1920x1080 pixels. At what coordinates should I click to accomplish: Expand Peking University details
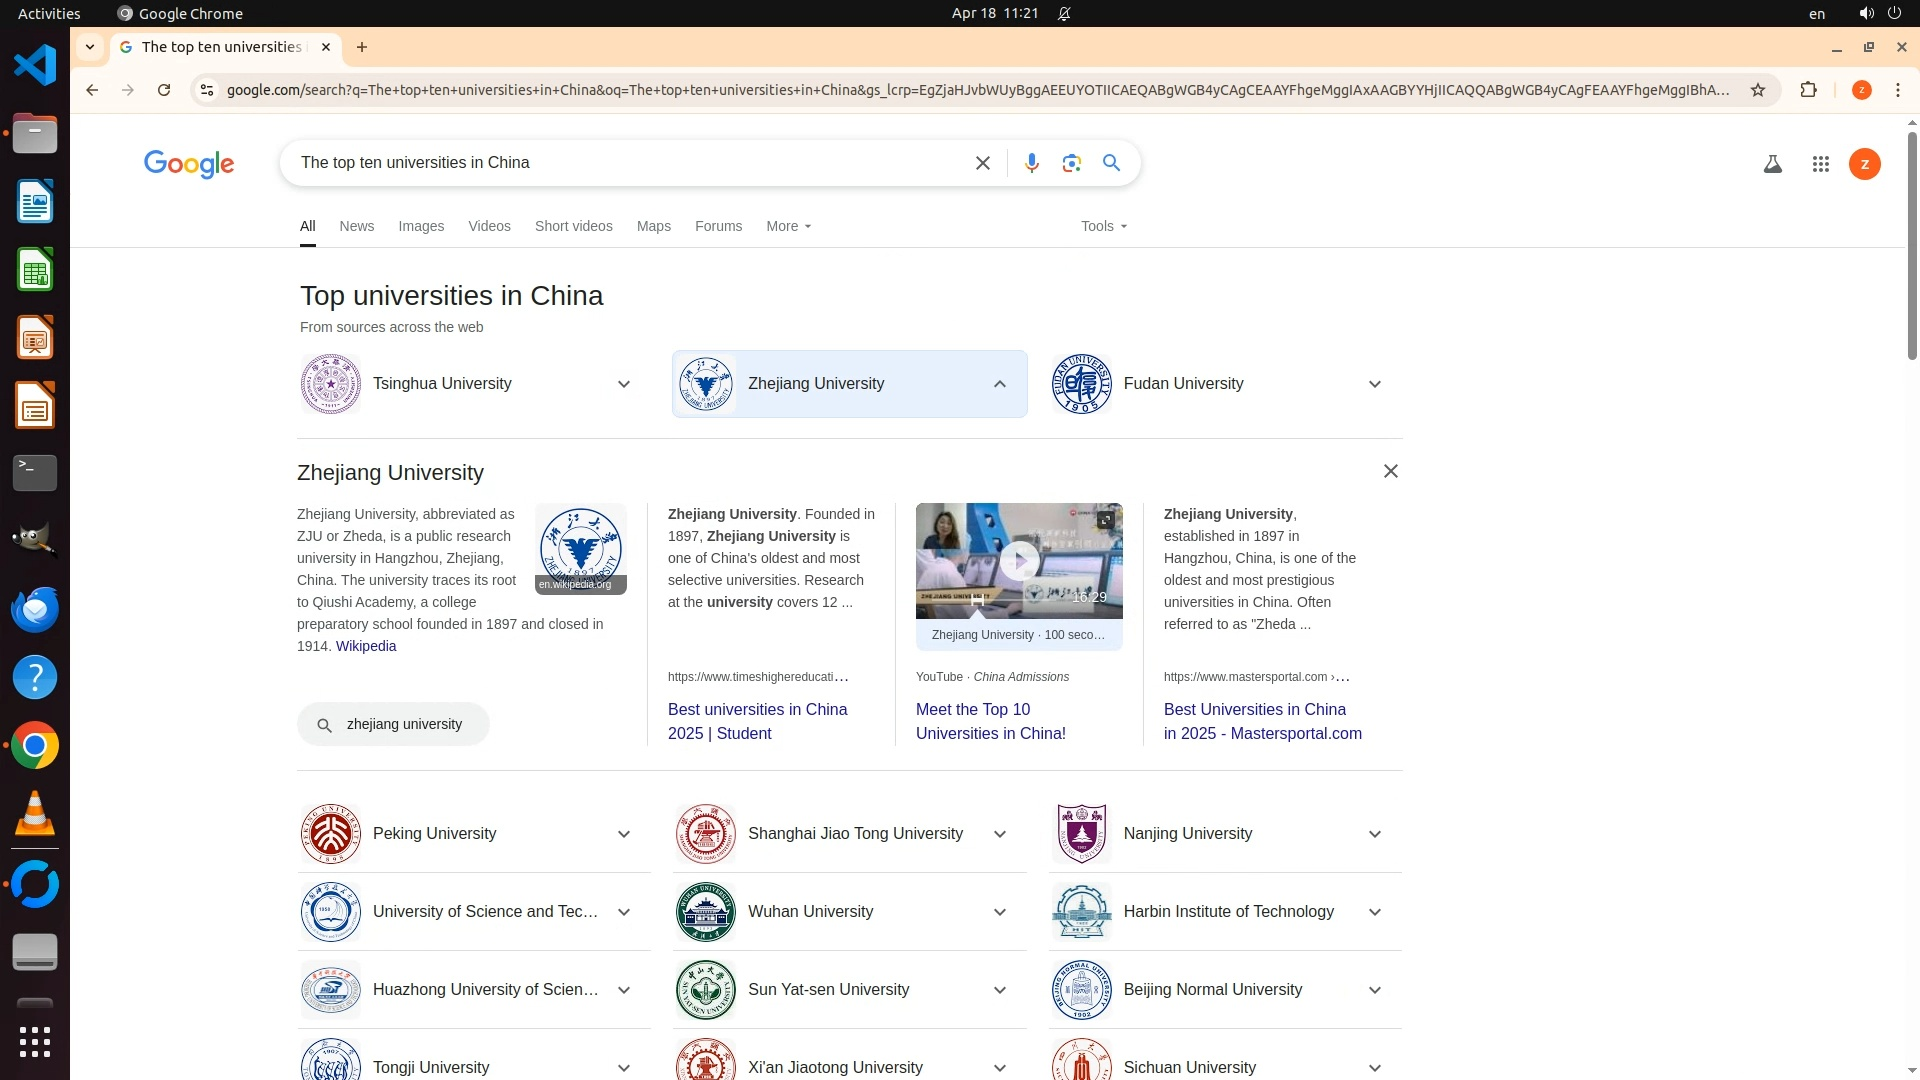coord(623,834)
